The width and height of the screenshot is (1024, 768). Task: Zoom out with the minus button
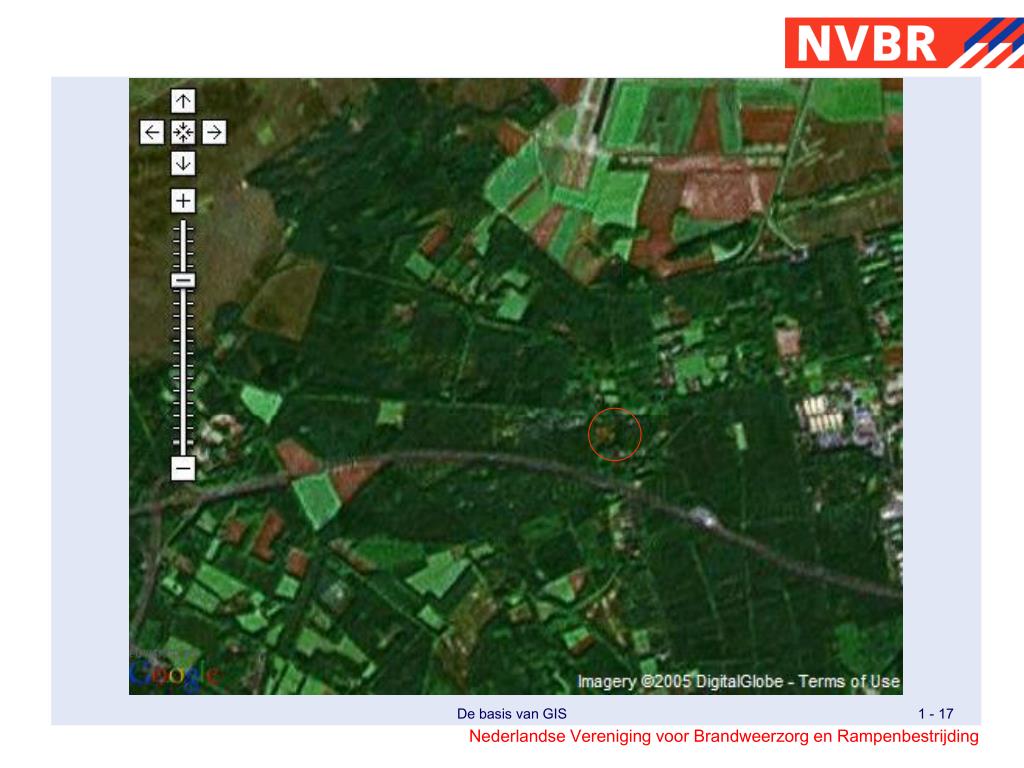pyautogui.click(x=183, y=468)
